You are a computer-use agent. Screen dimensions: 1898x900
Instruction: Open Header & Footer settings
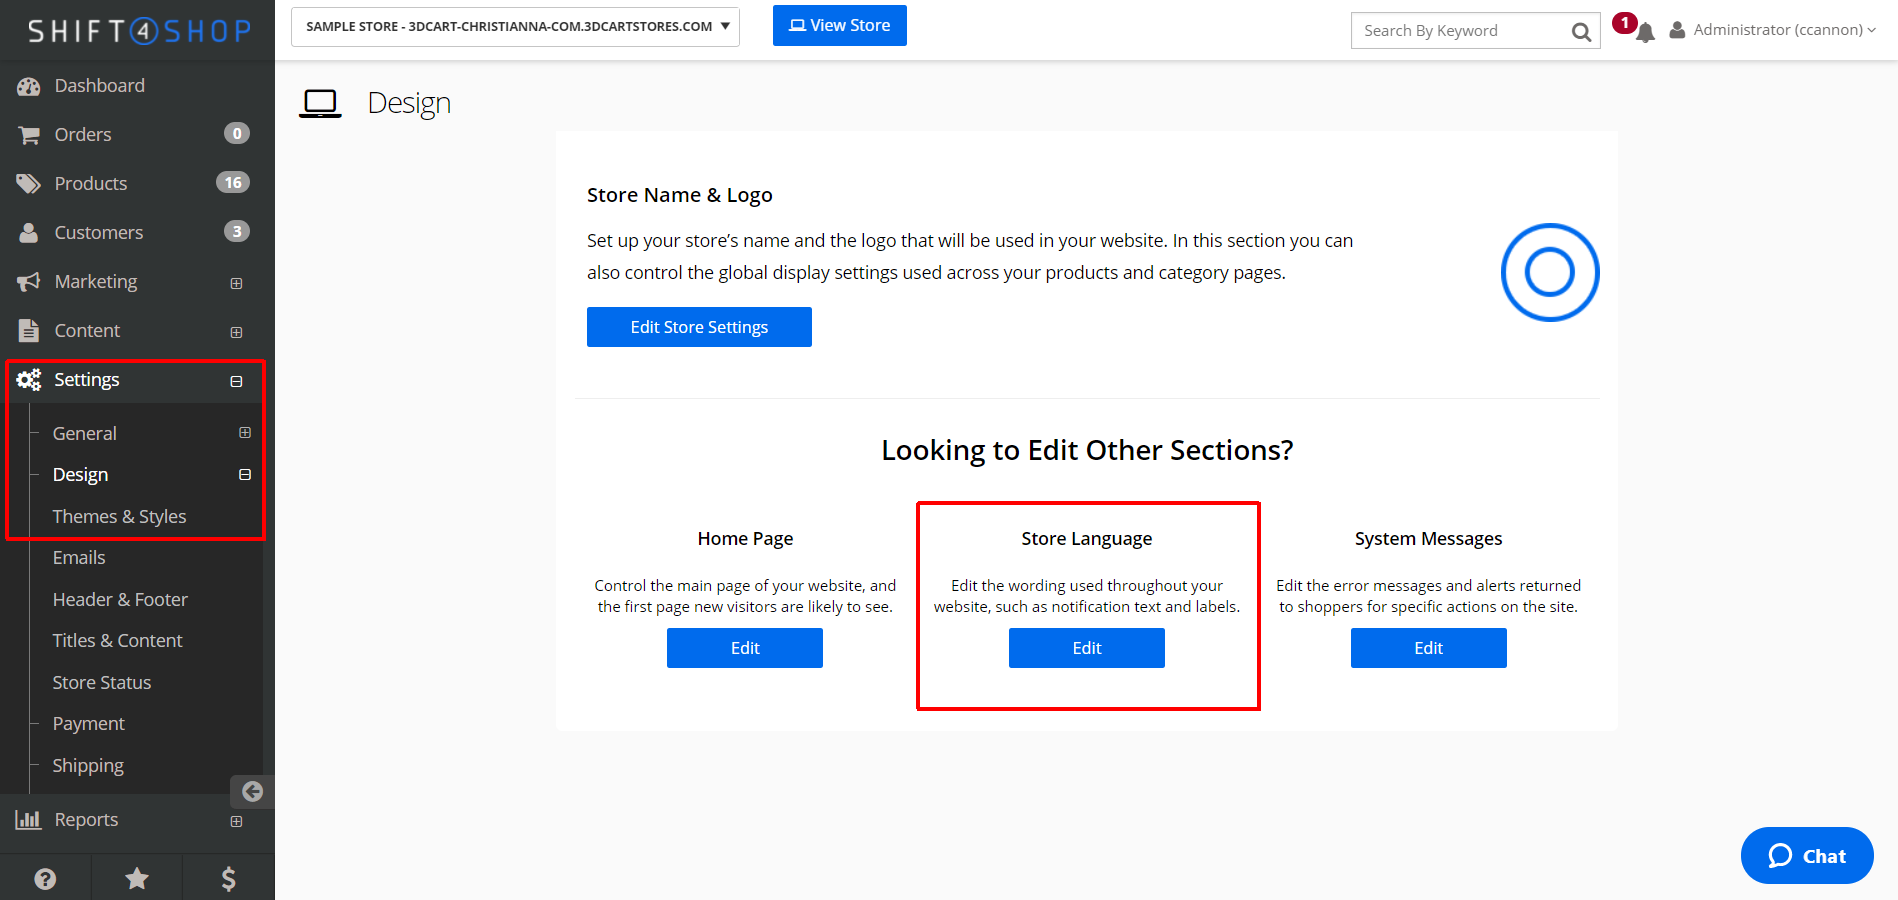[x=120, y=599]
